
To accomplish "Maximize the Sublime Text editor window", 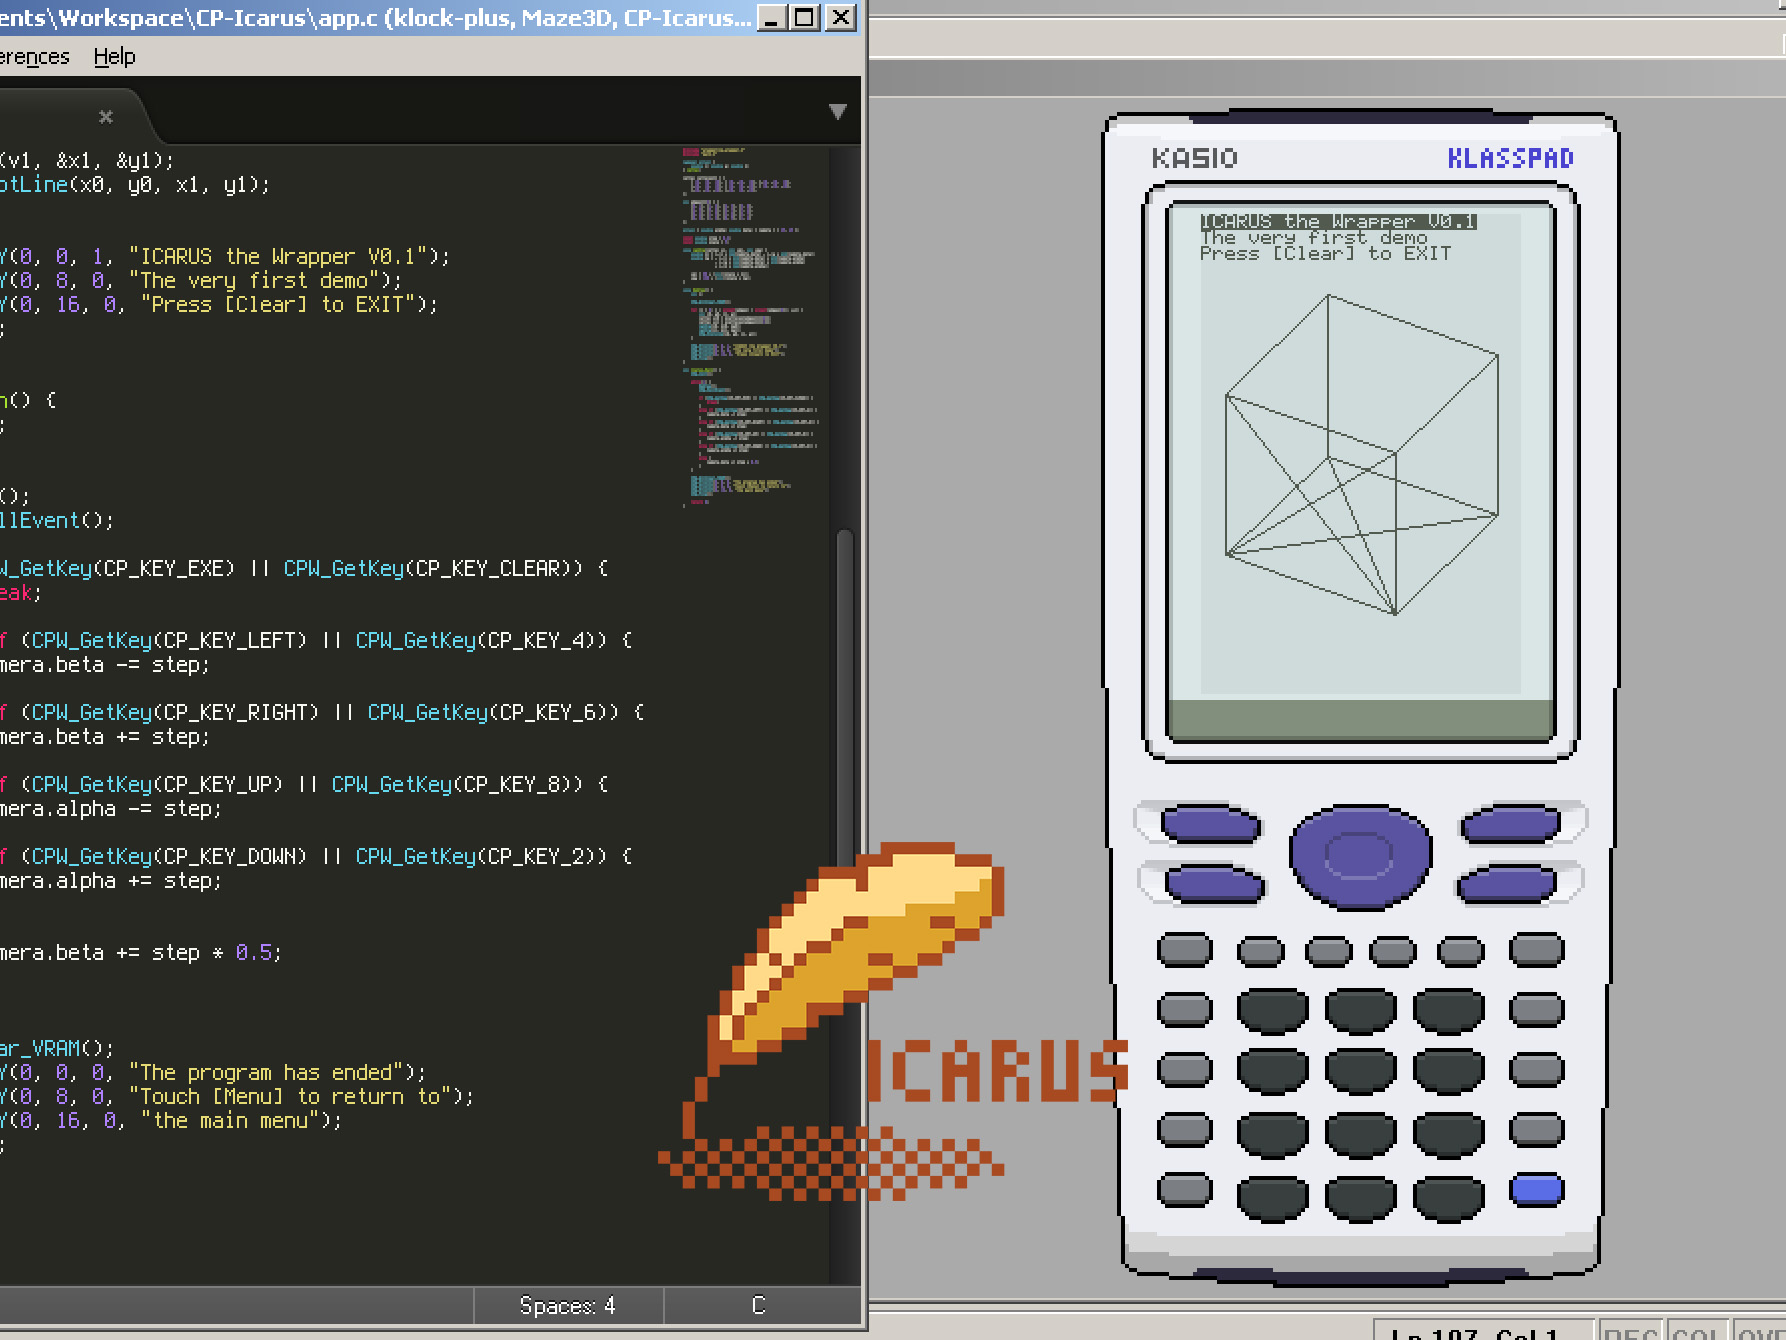I will click(x=805, y=17).
